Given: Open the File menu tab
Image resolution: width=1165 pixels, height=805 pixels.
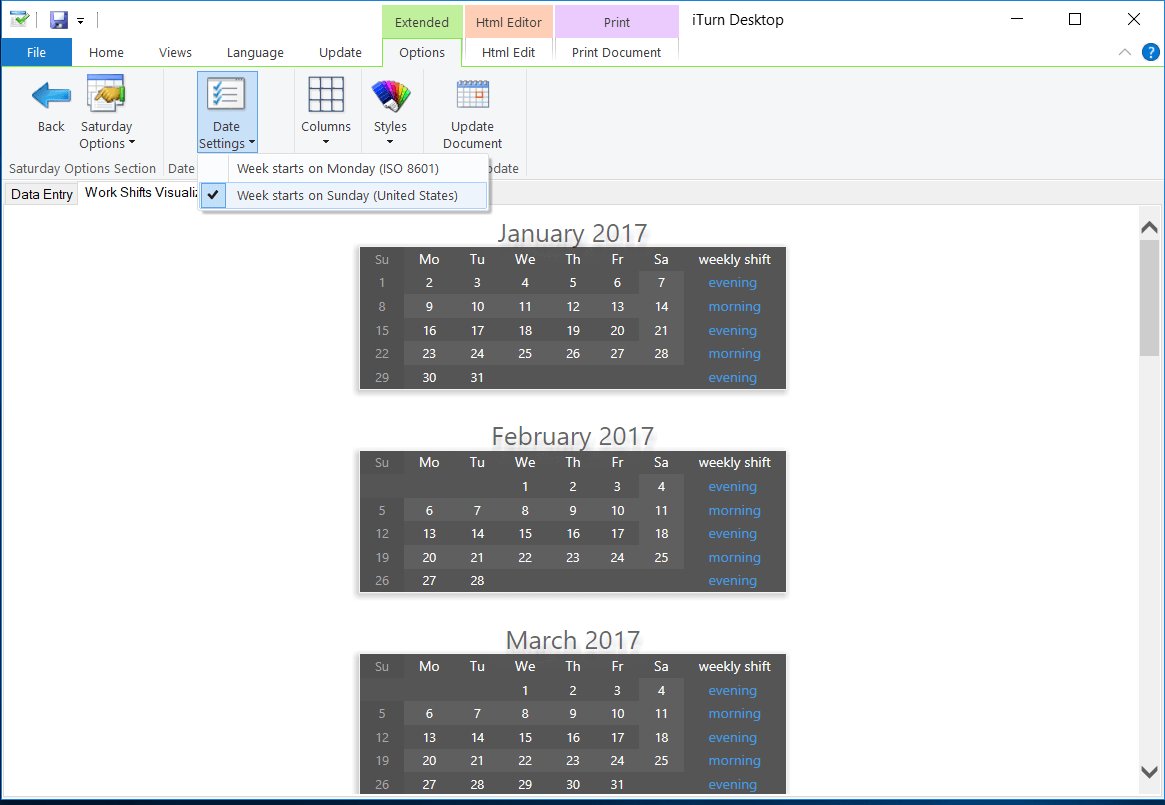Looking at the screenshot, I should 36,53.
